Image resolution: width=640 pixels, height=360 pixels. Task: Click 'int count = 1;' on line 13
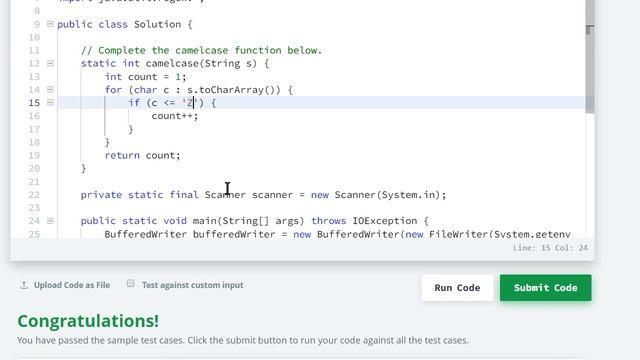145,77
